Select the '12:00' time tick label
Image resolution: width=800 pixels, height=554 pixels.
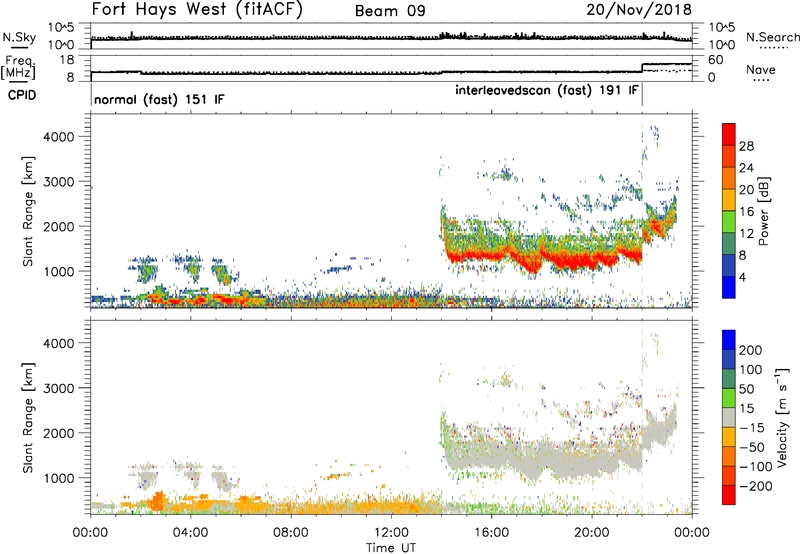pyautogui.click(x=391, y=533)
